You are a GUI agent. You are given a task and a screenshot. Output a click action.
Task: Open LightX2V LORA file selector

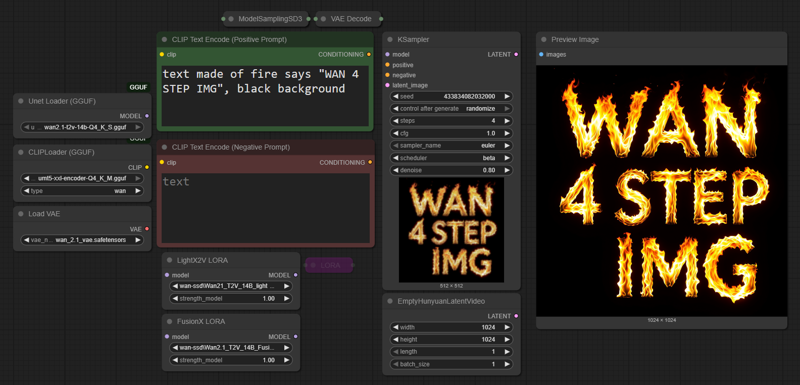[231, 286]
